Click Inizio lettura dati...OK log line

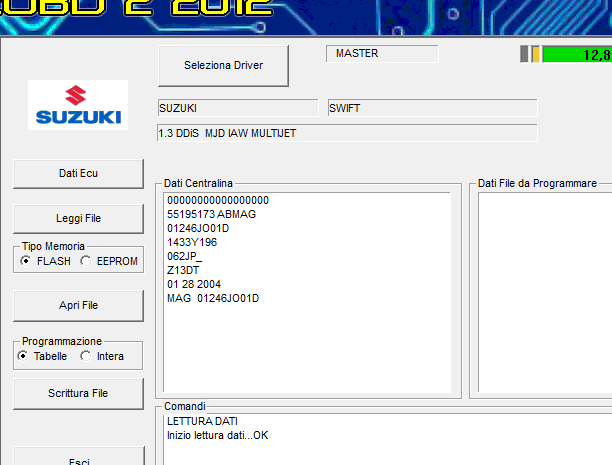click(x=217, y=435)
